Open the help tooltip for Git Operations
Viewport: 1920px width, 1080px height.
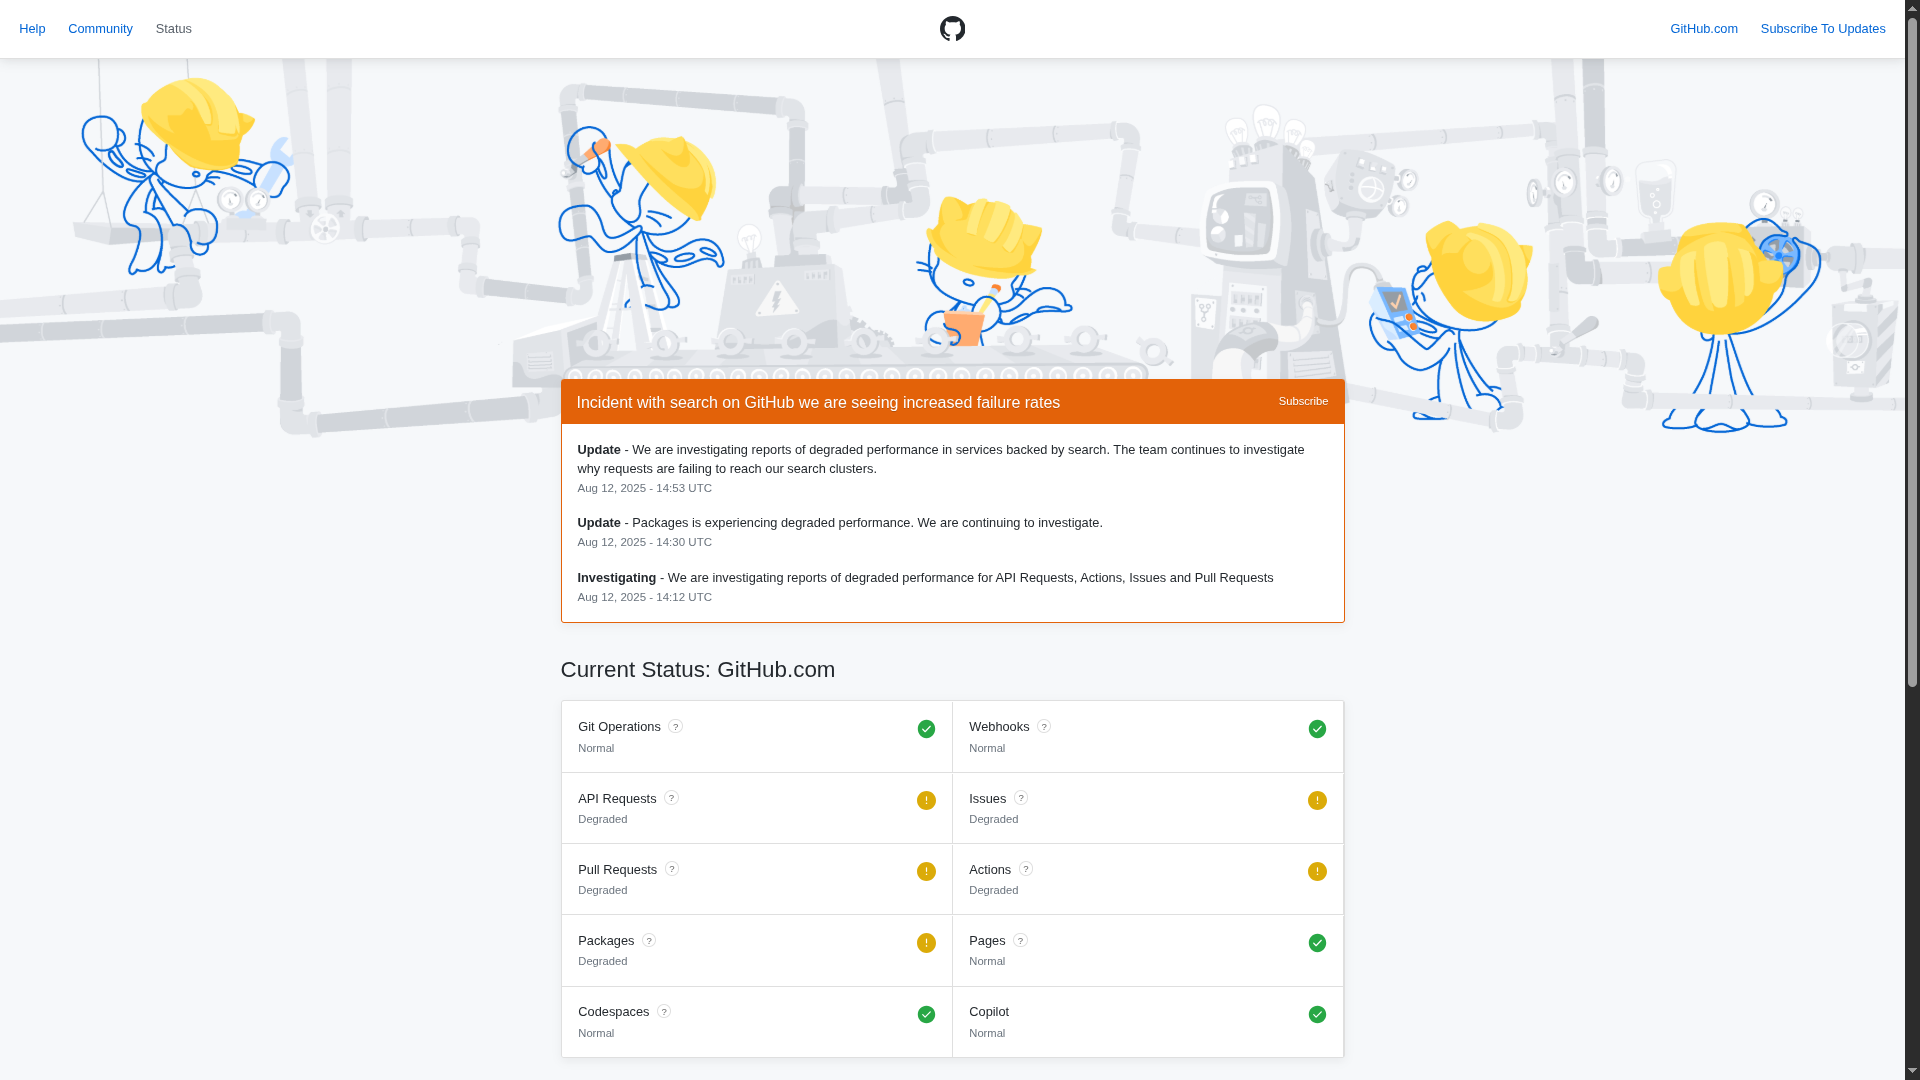675,727
